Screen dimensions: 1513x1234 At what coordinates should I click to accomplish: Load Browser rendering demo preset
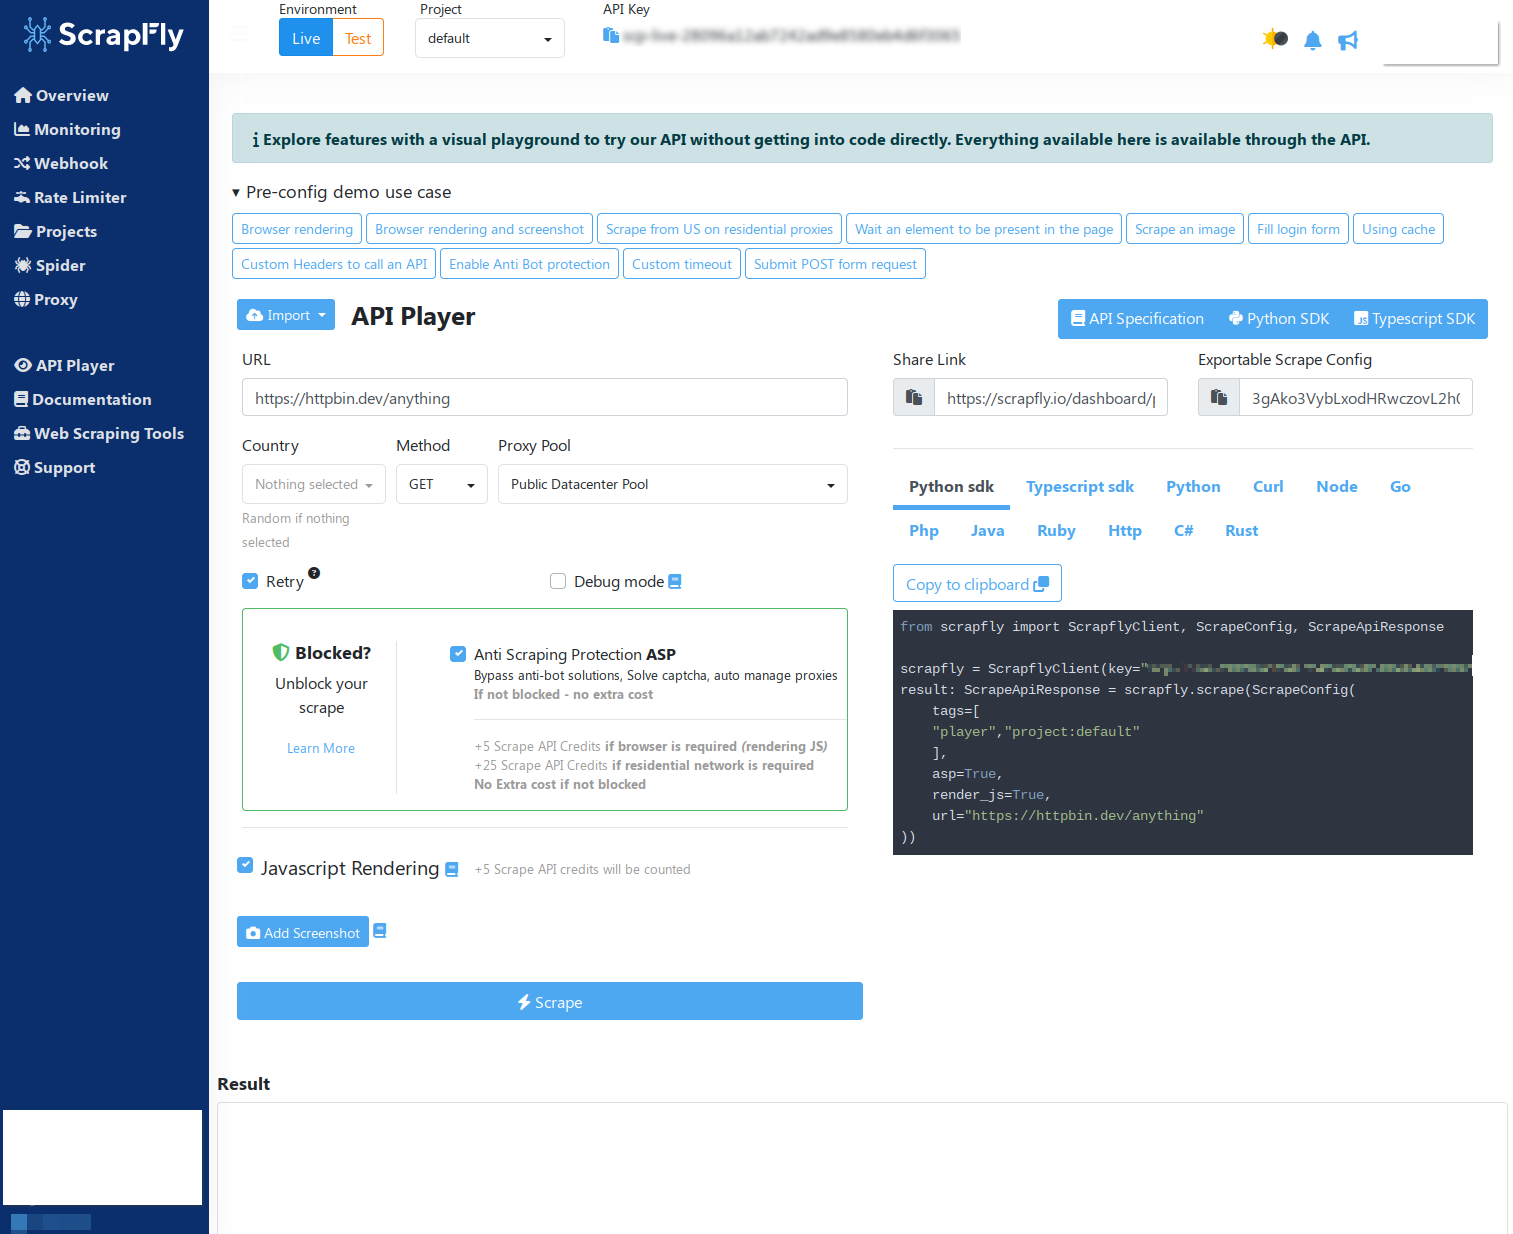pos(297,229)
